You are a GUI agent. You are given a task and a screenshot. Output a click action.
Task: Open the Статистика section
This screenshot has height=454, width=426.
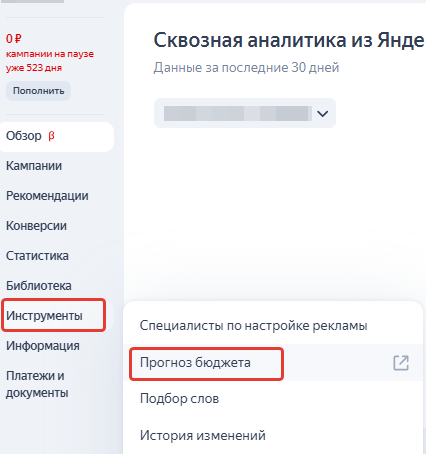click(x=37, y=256)
